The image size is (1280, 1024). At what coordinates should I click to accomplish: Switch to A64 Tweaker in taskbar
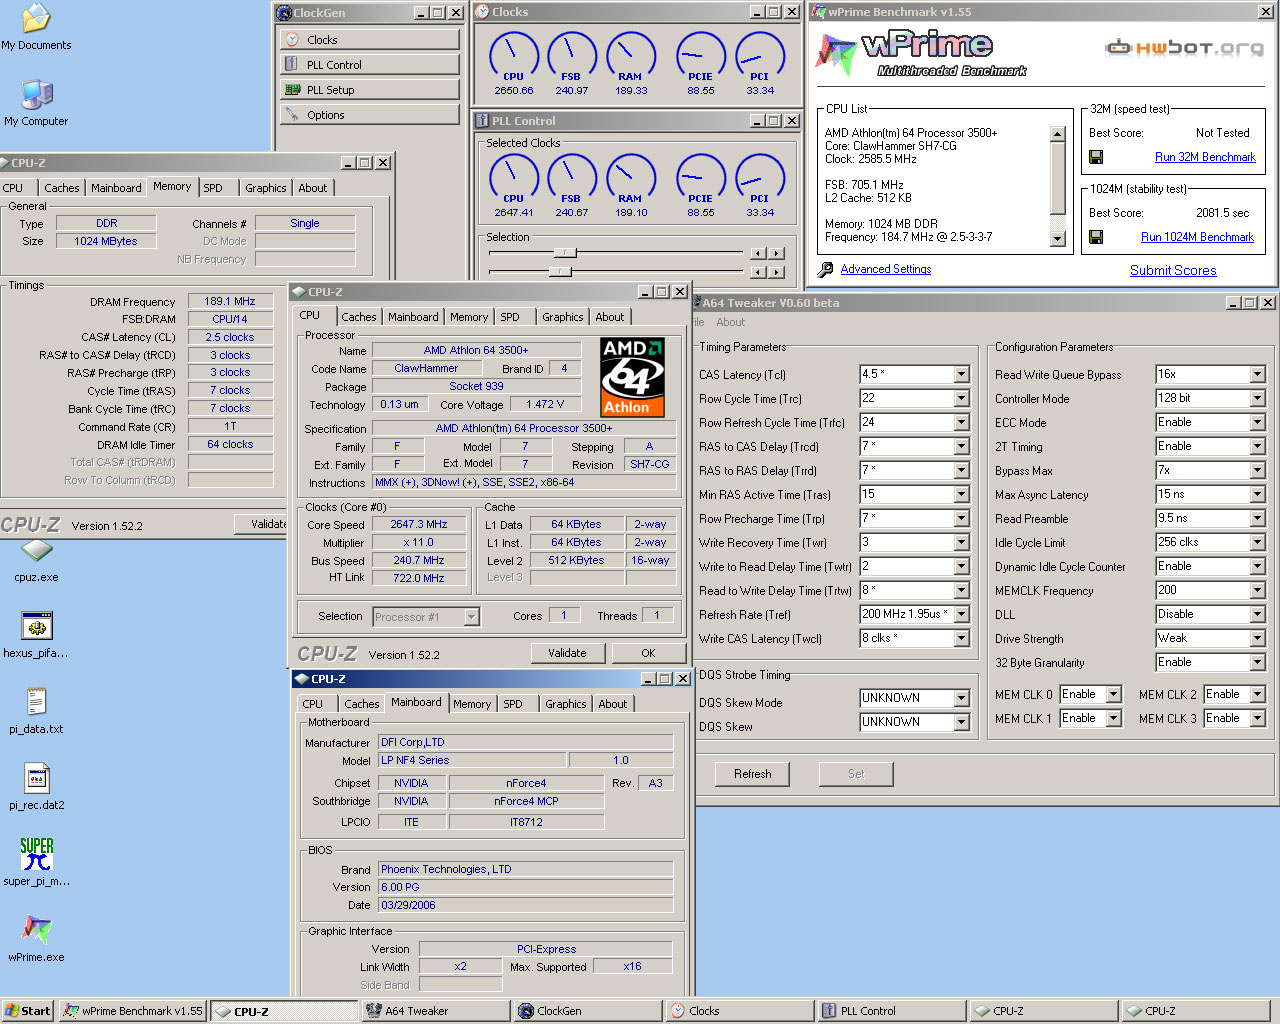tap(434, 1011)
